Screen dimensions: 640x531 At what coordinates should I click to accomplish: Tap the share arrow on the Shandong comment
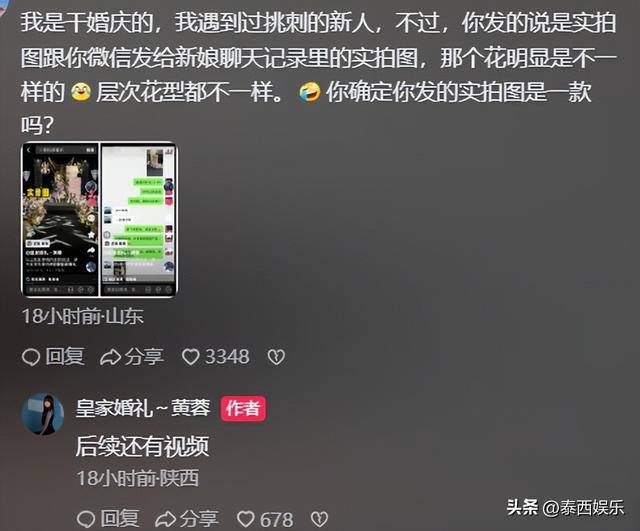point(111,357)
